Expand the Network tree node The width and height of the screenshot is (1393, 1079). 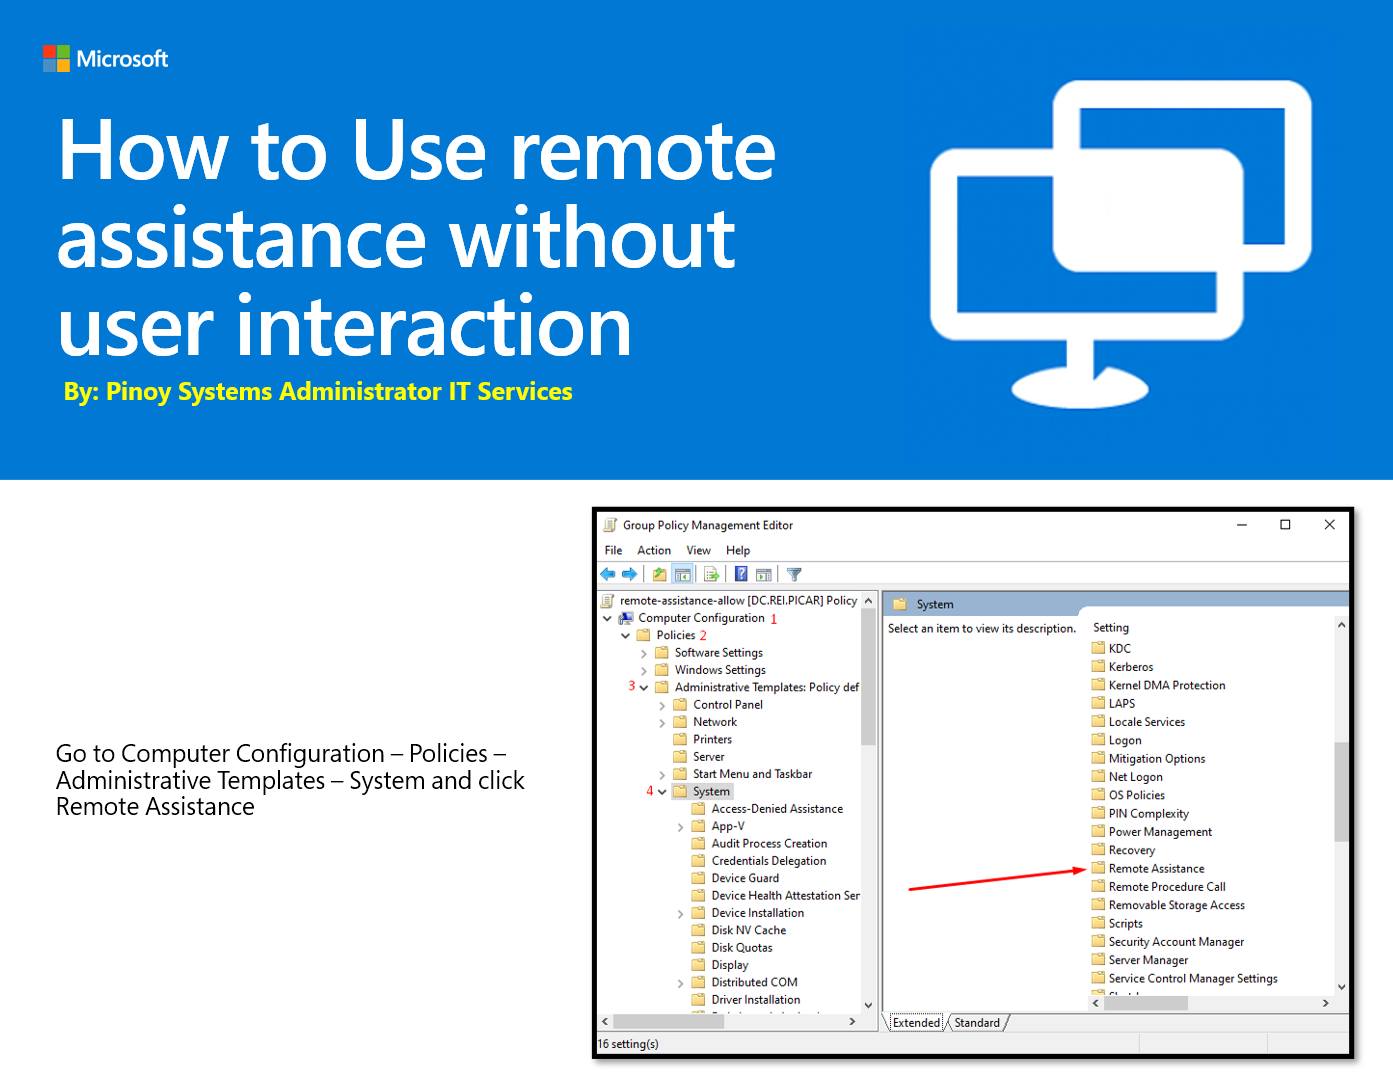(x=662, y=722)
